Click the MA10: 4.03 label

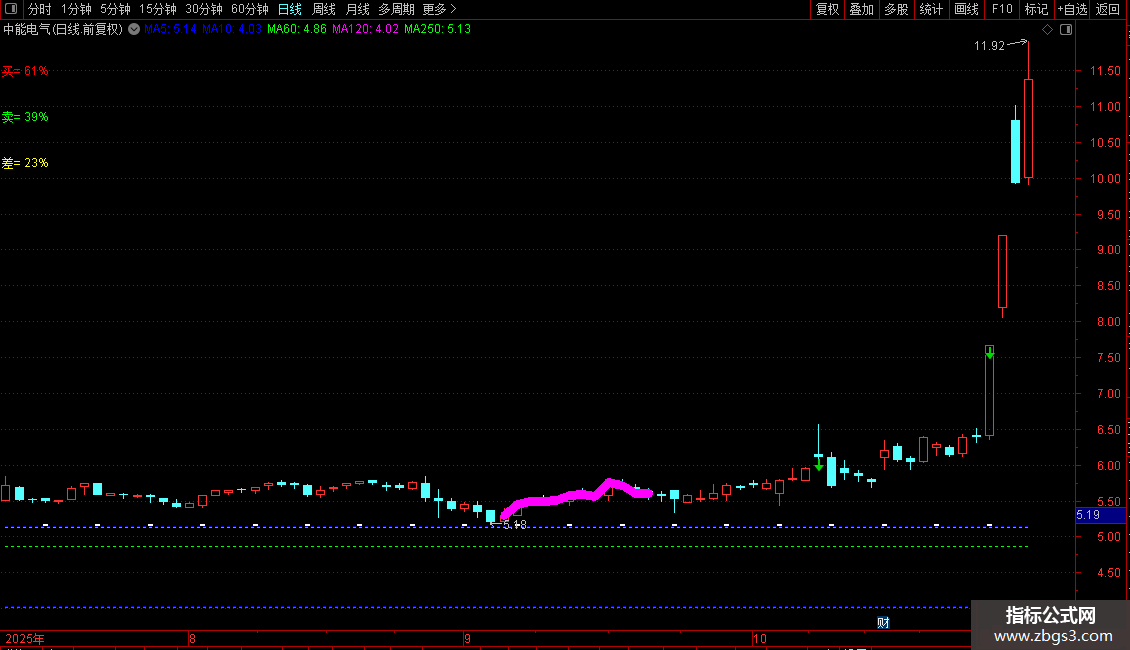[x=231, y=29]
